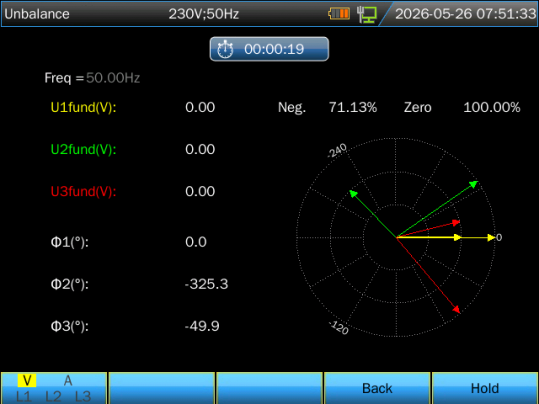Click the yellow arrowhead at 0 degrees
This screenshot has height=404, width=539.
click(x=491, y=237)
